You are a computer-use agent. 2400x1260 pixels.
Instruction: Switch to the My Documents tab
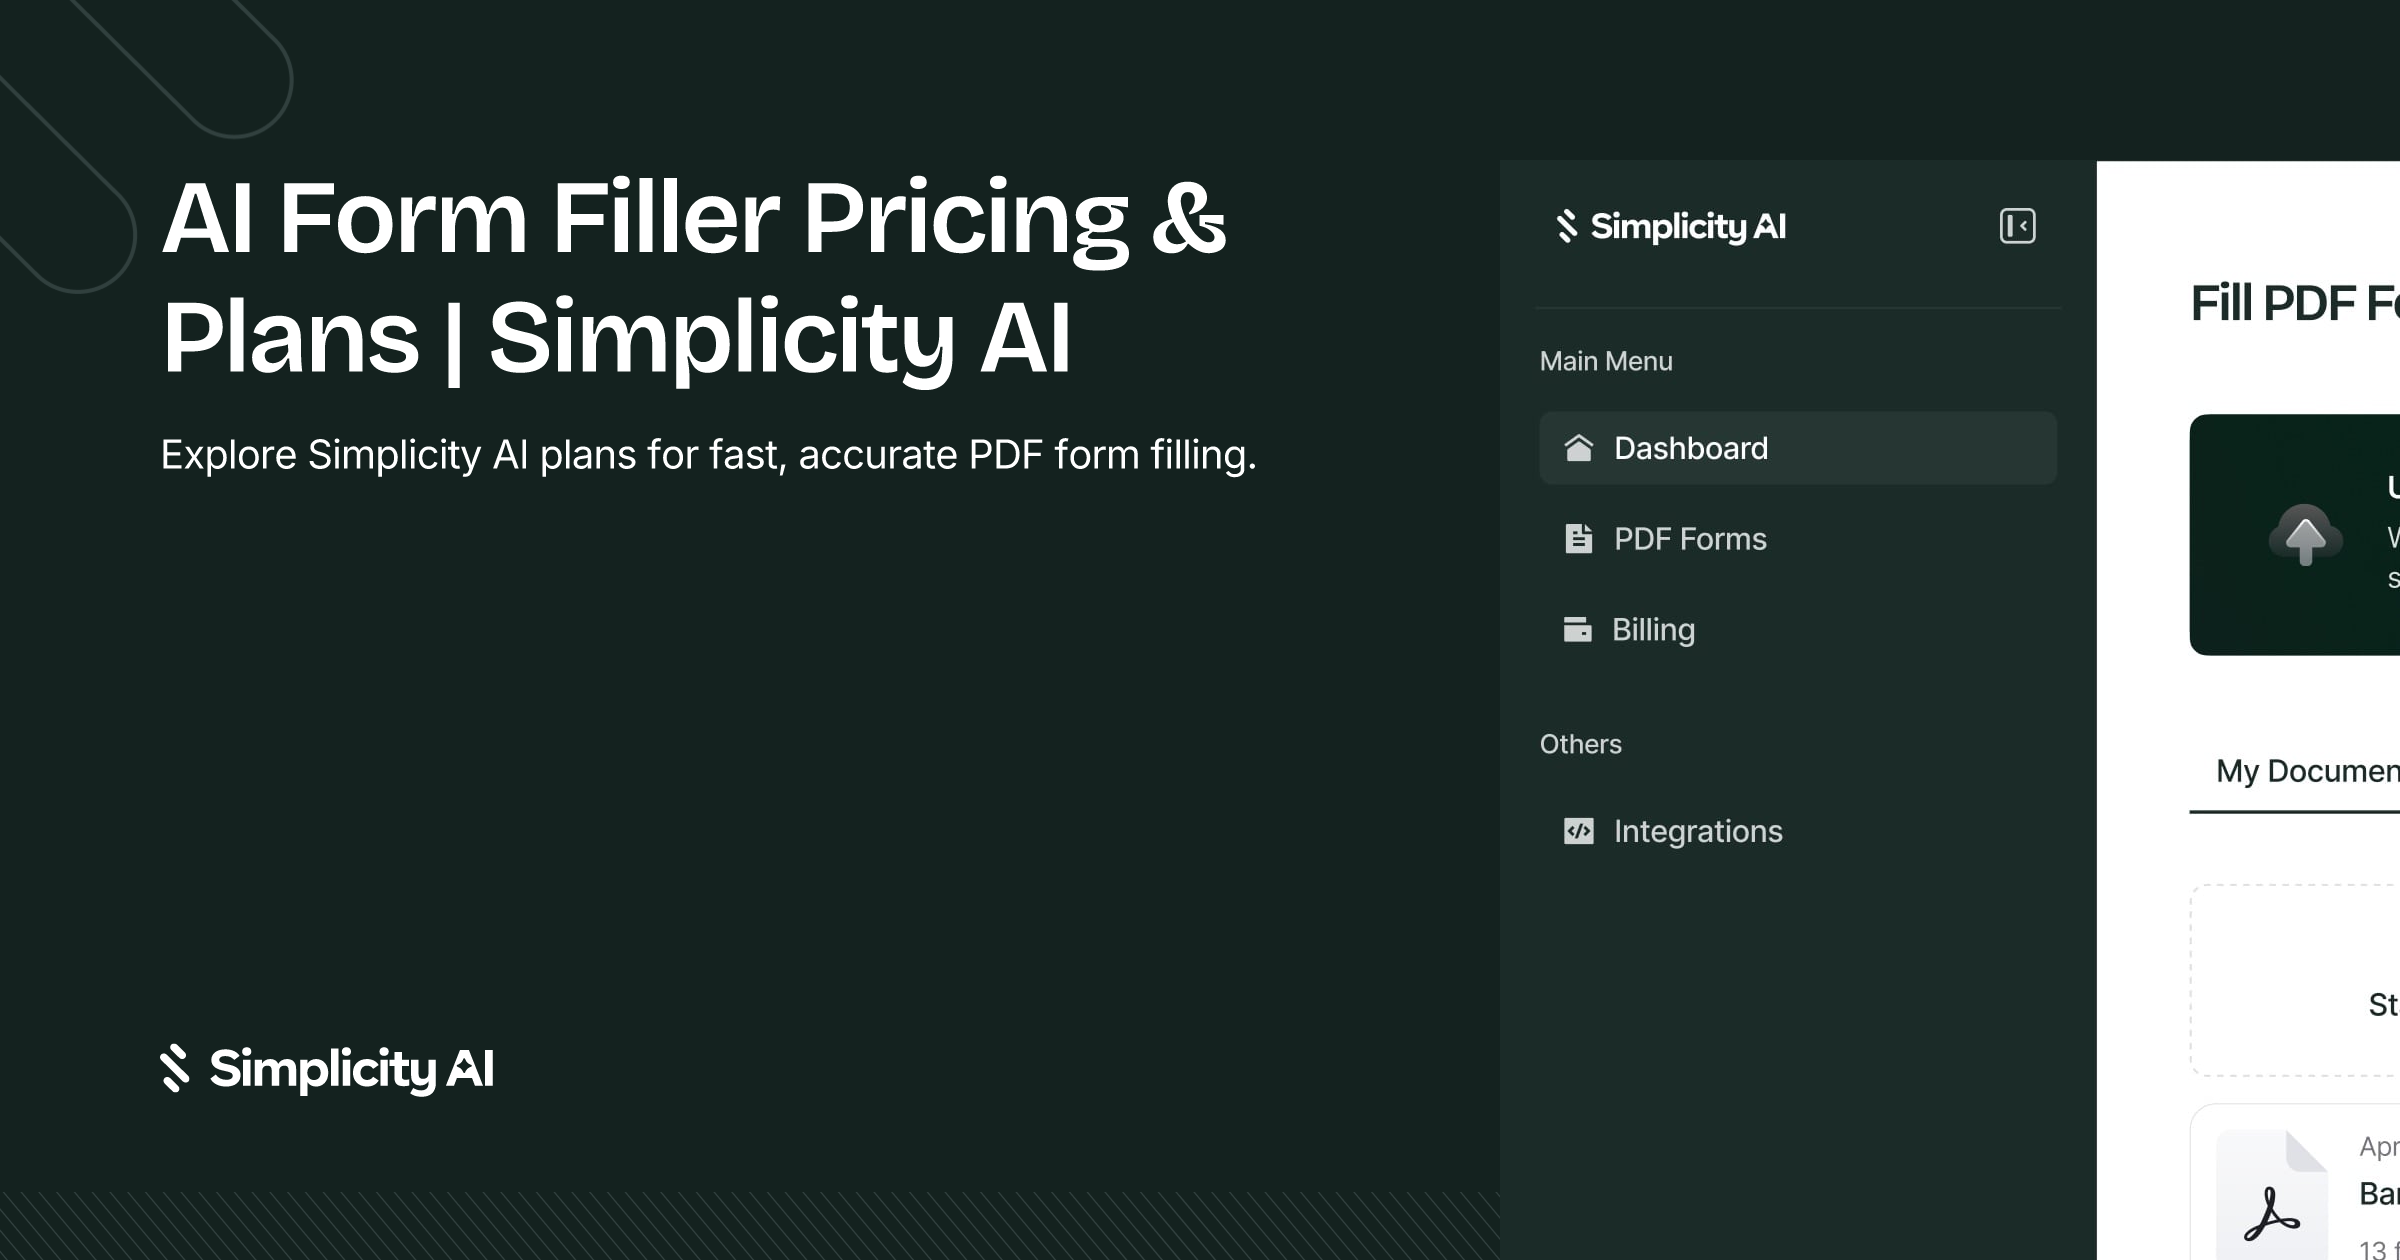[x=2307, y=771]
